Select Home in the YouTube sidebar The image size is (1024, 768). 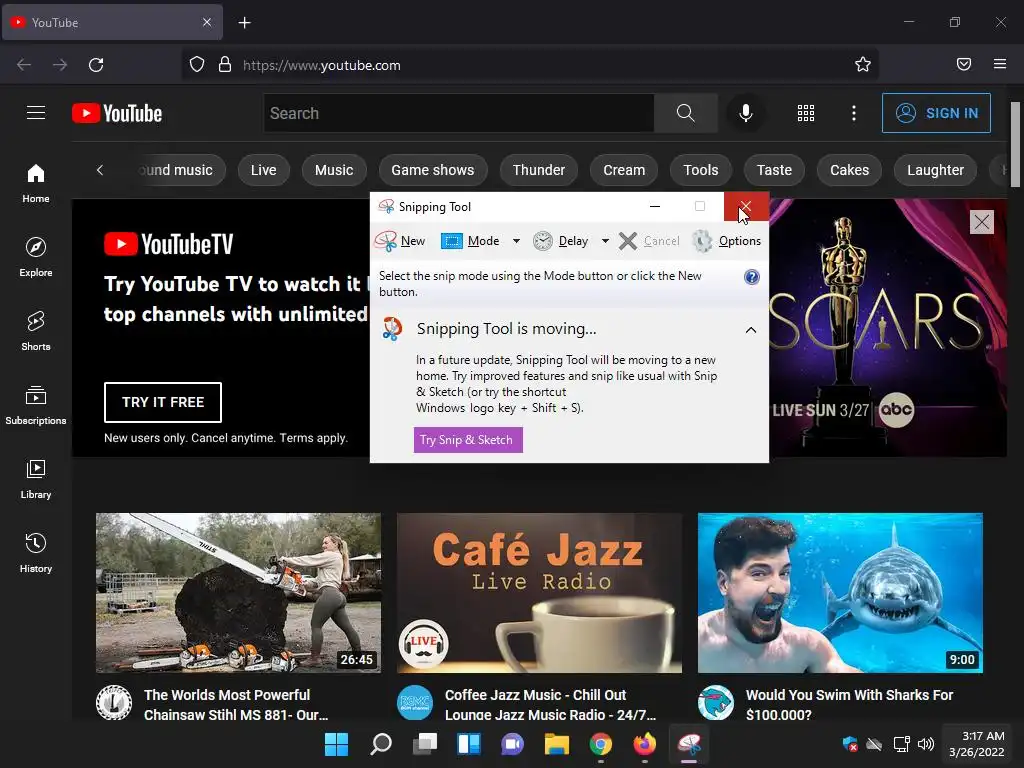(x=36, y=183)
